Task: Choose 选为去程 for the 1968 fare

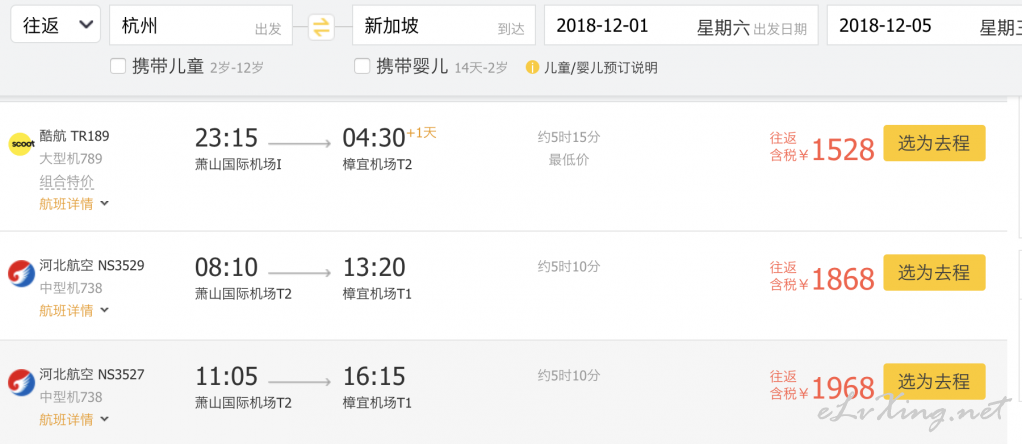Action: click(934, 381)
